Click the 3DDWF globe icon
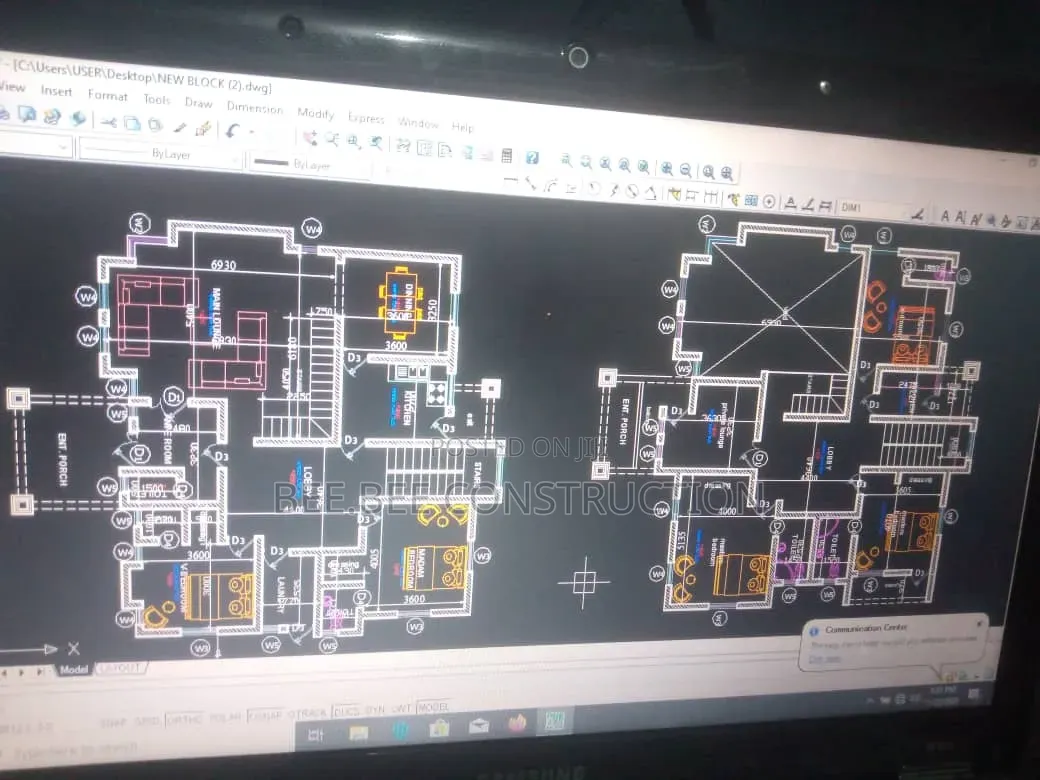The height and width of the screenshot is (780, 1040). (78, 119)
